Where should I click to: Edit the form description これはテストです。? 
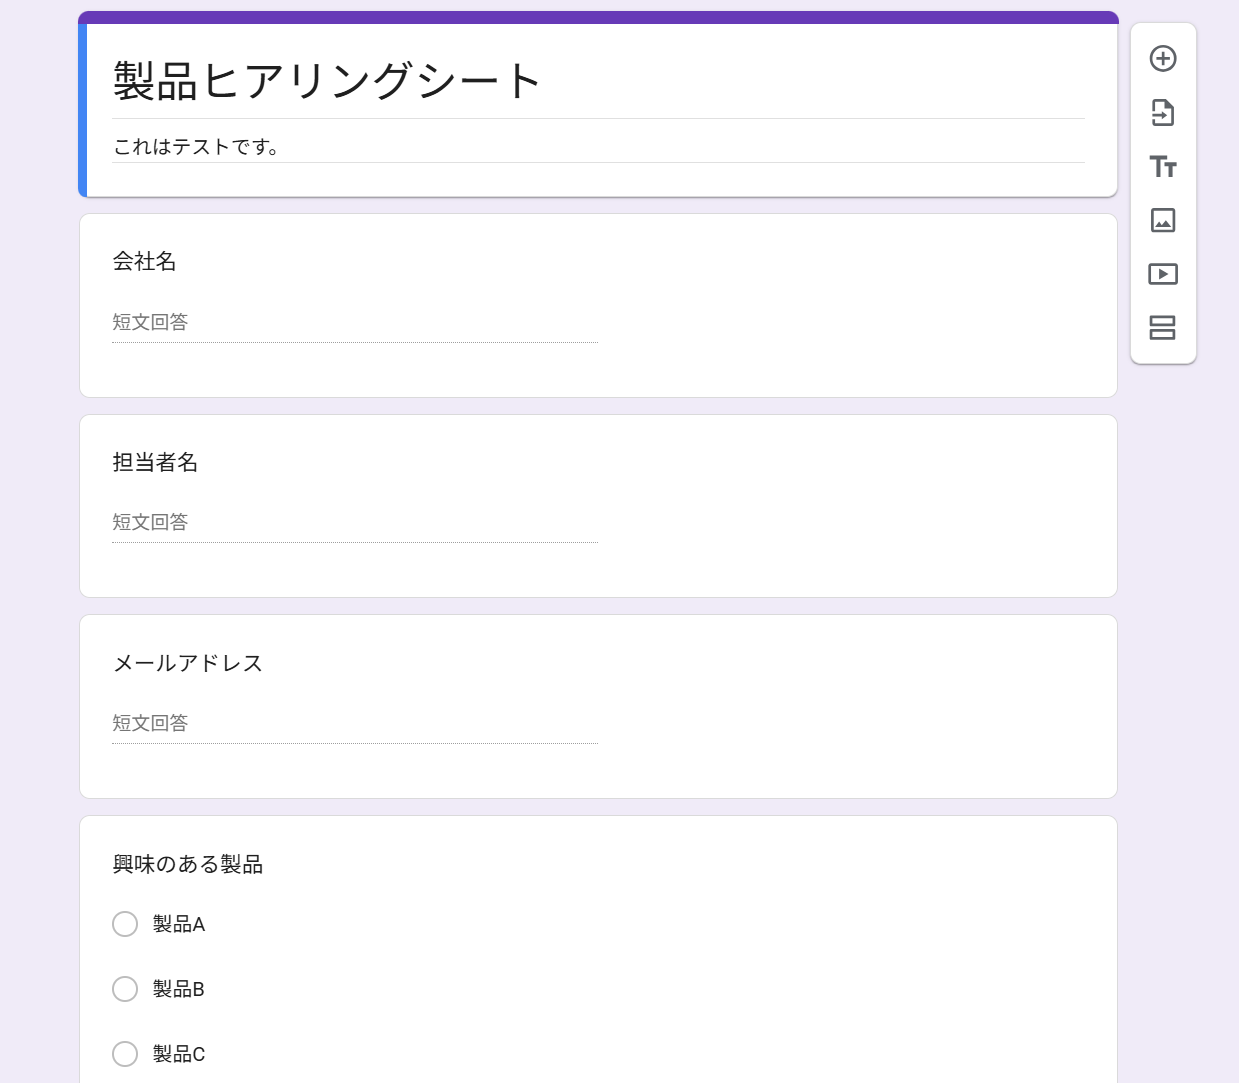pyautogui.click(x=196, y=147)
